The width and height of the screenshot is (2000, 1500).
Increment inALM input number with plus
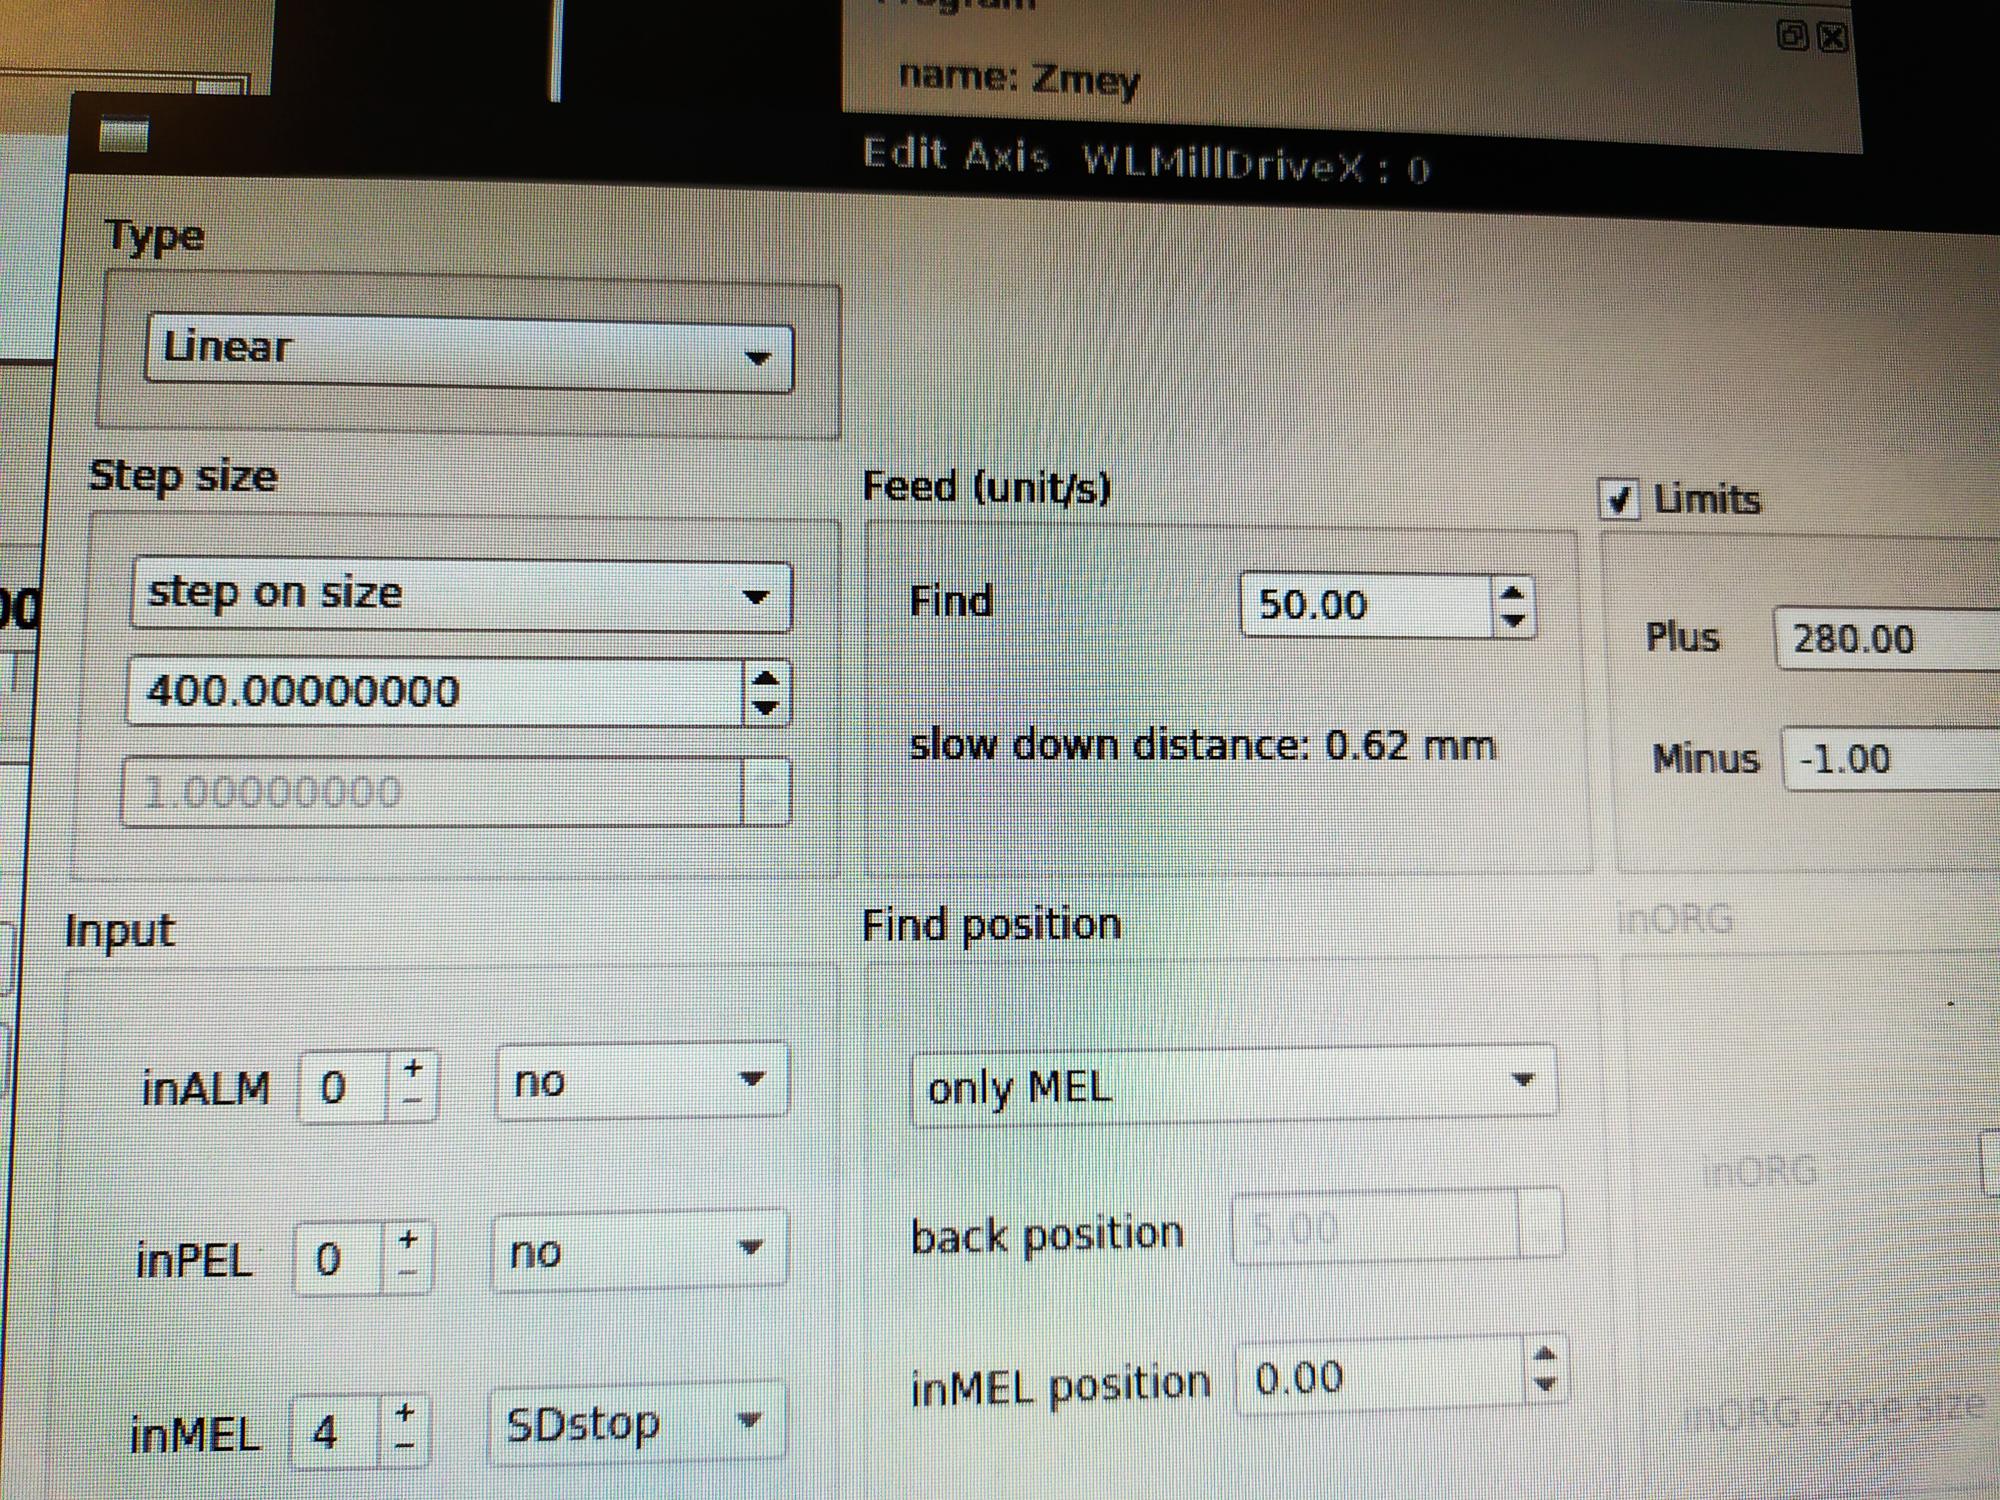coord(412,1069)
